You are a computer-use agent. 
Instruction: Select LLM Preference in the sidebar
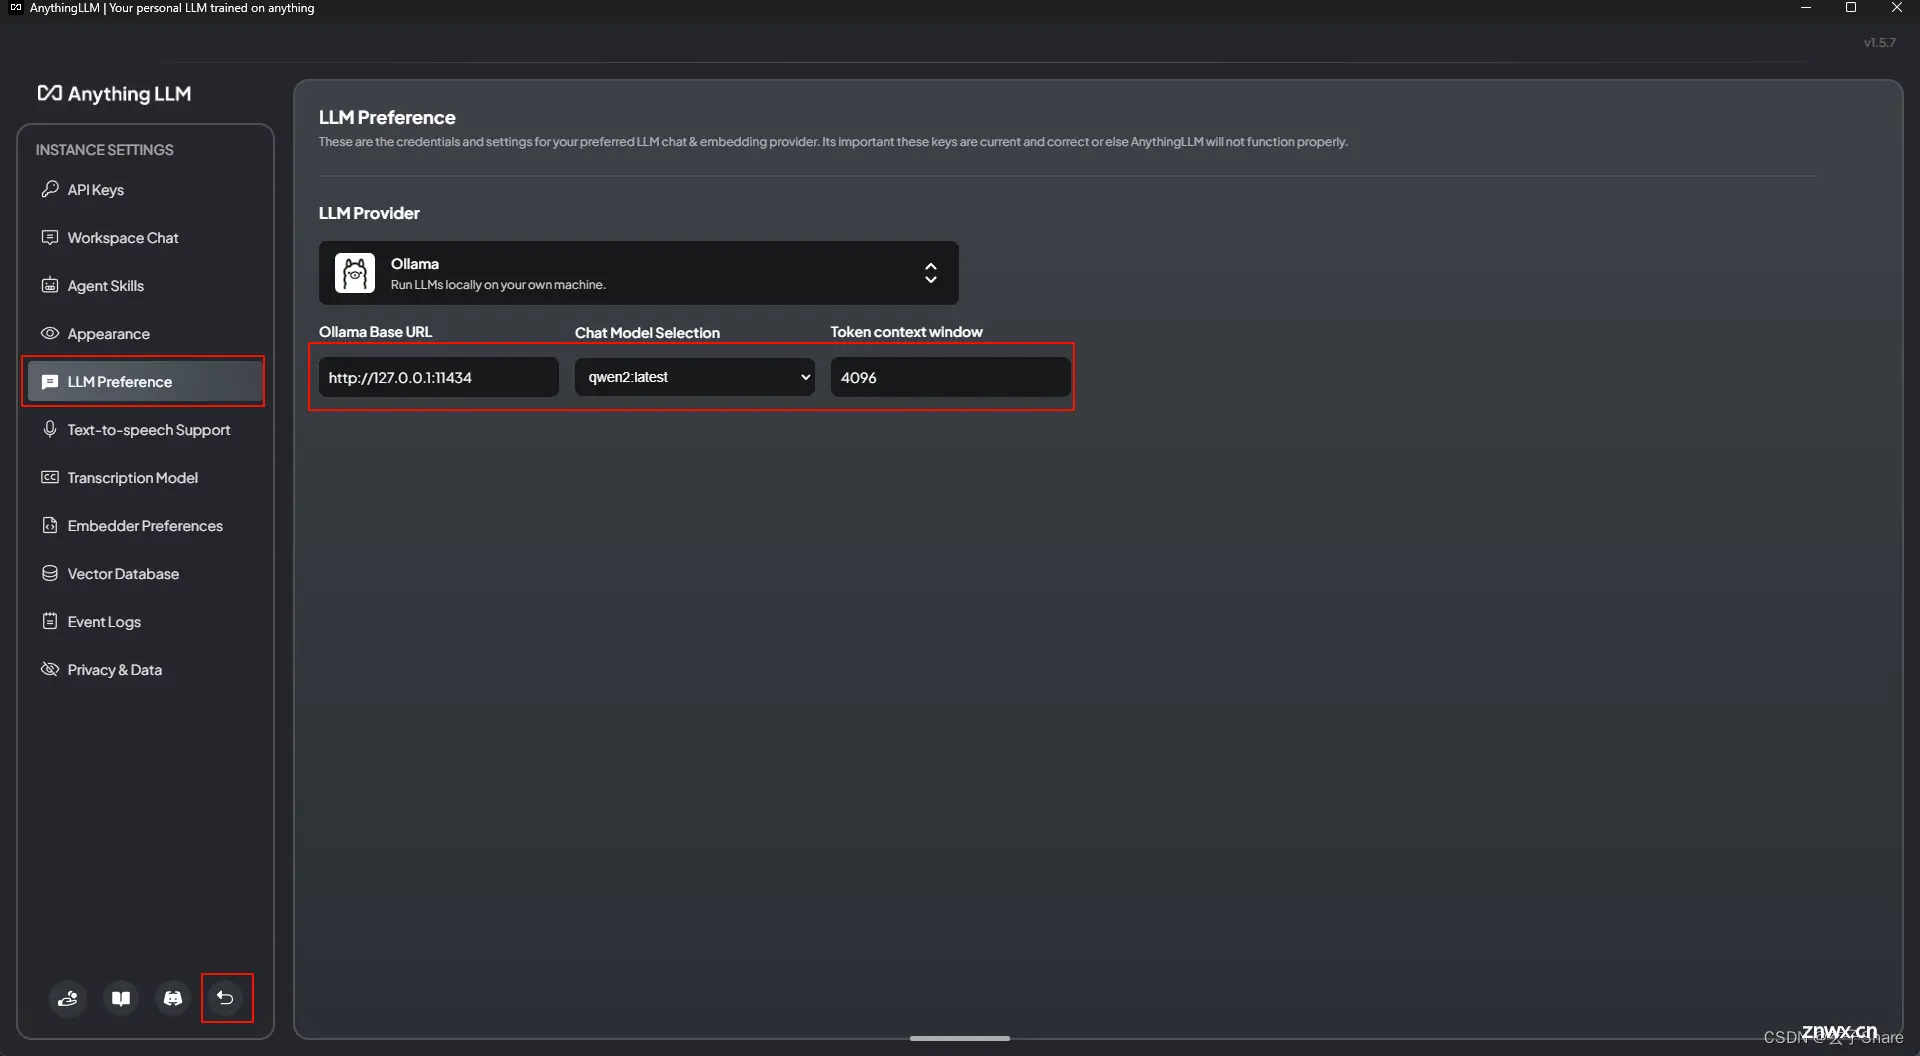pos(145,382)
